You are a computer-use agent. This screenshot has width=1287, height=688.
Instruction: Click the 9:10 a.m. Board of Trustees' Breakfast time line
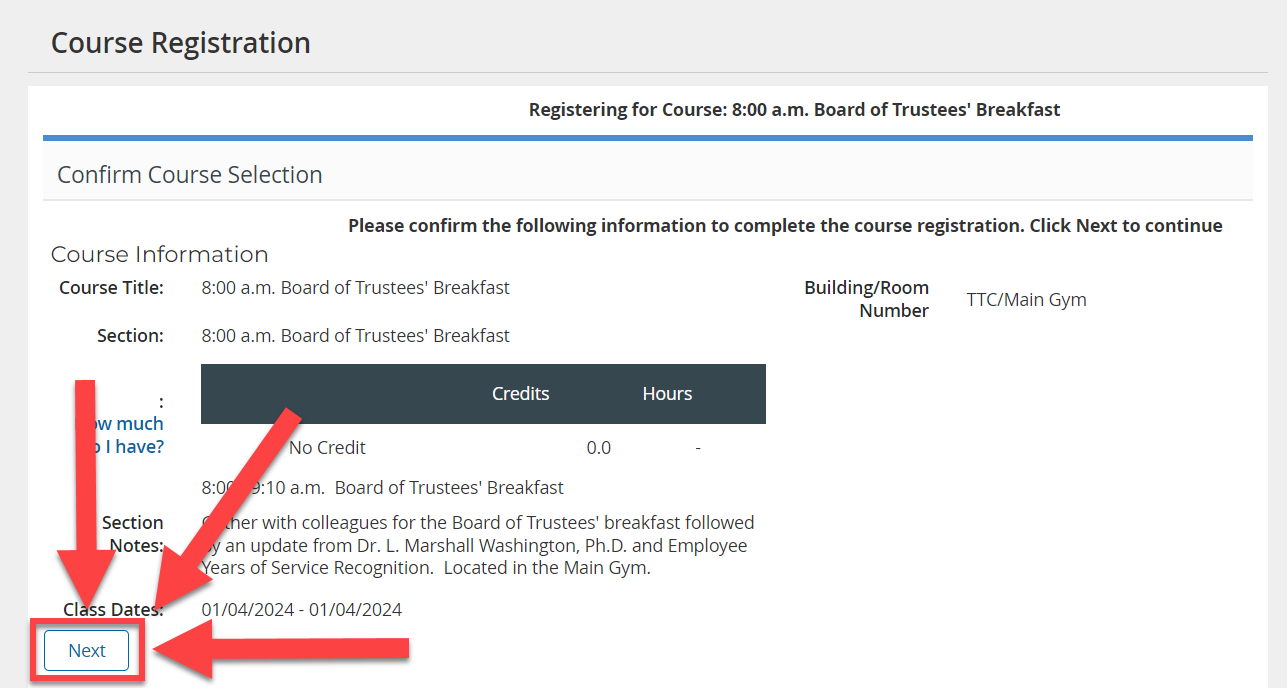pos(383,488)
